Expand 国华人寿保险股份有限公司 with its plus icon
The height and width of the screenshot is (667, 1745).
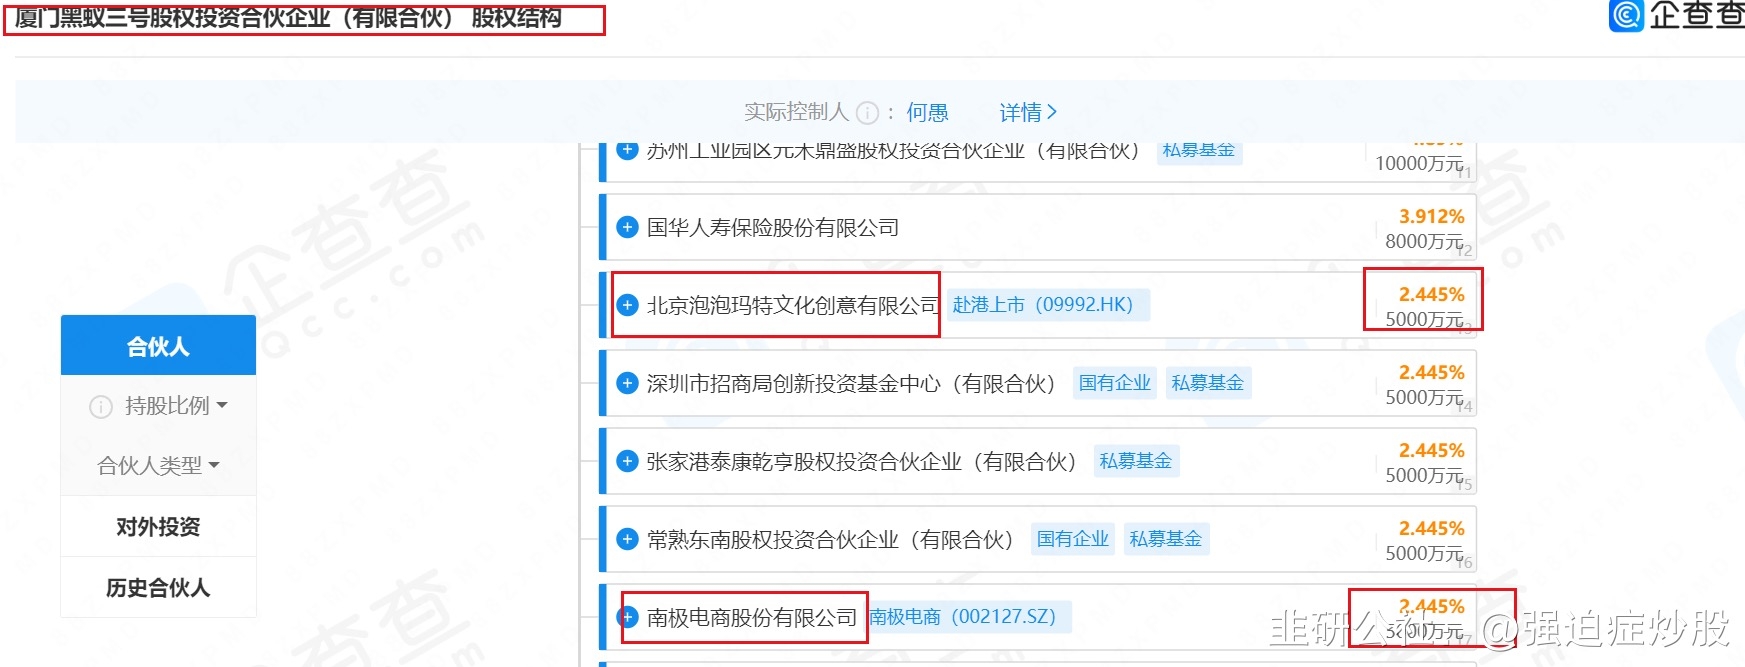(x=627, y=227)
